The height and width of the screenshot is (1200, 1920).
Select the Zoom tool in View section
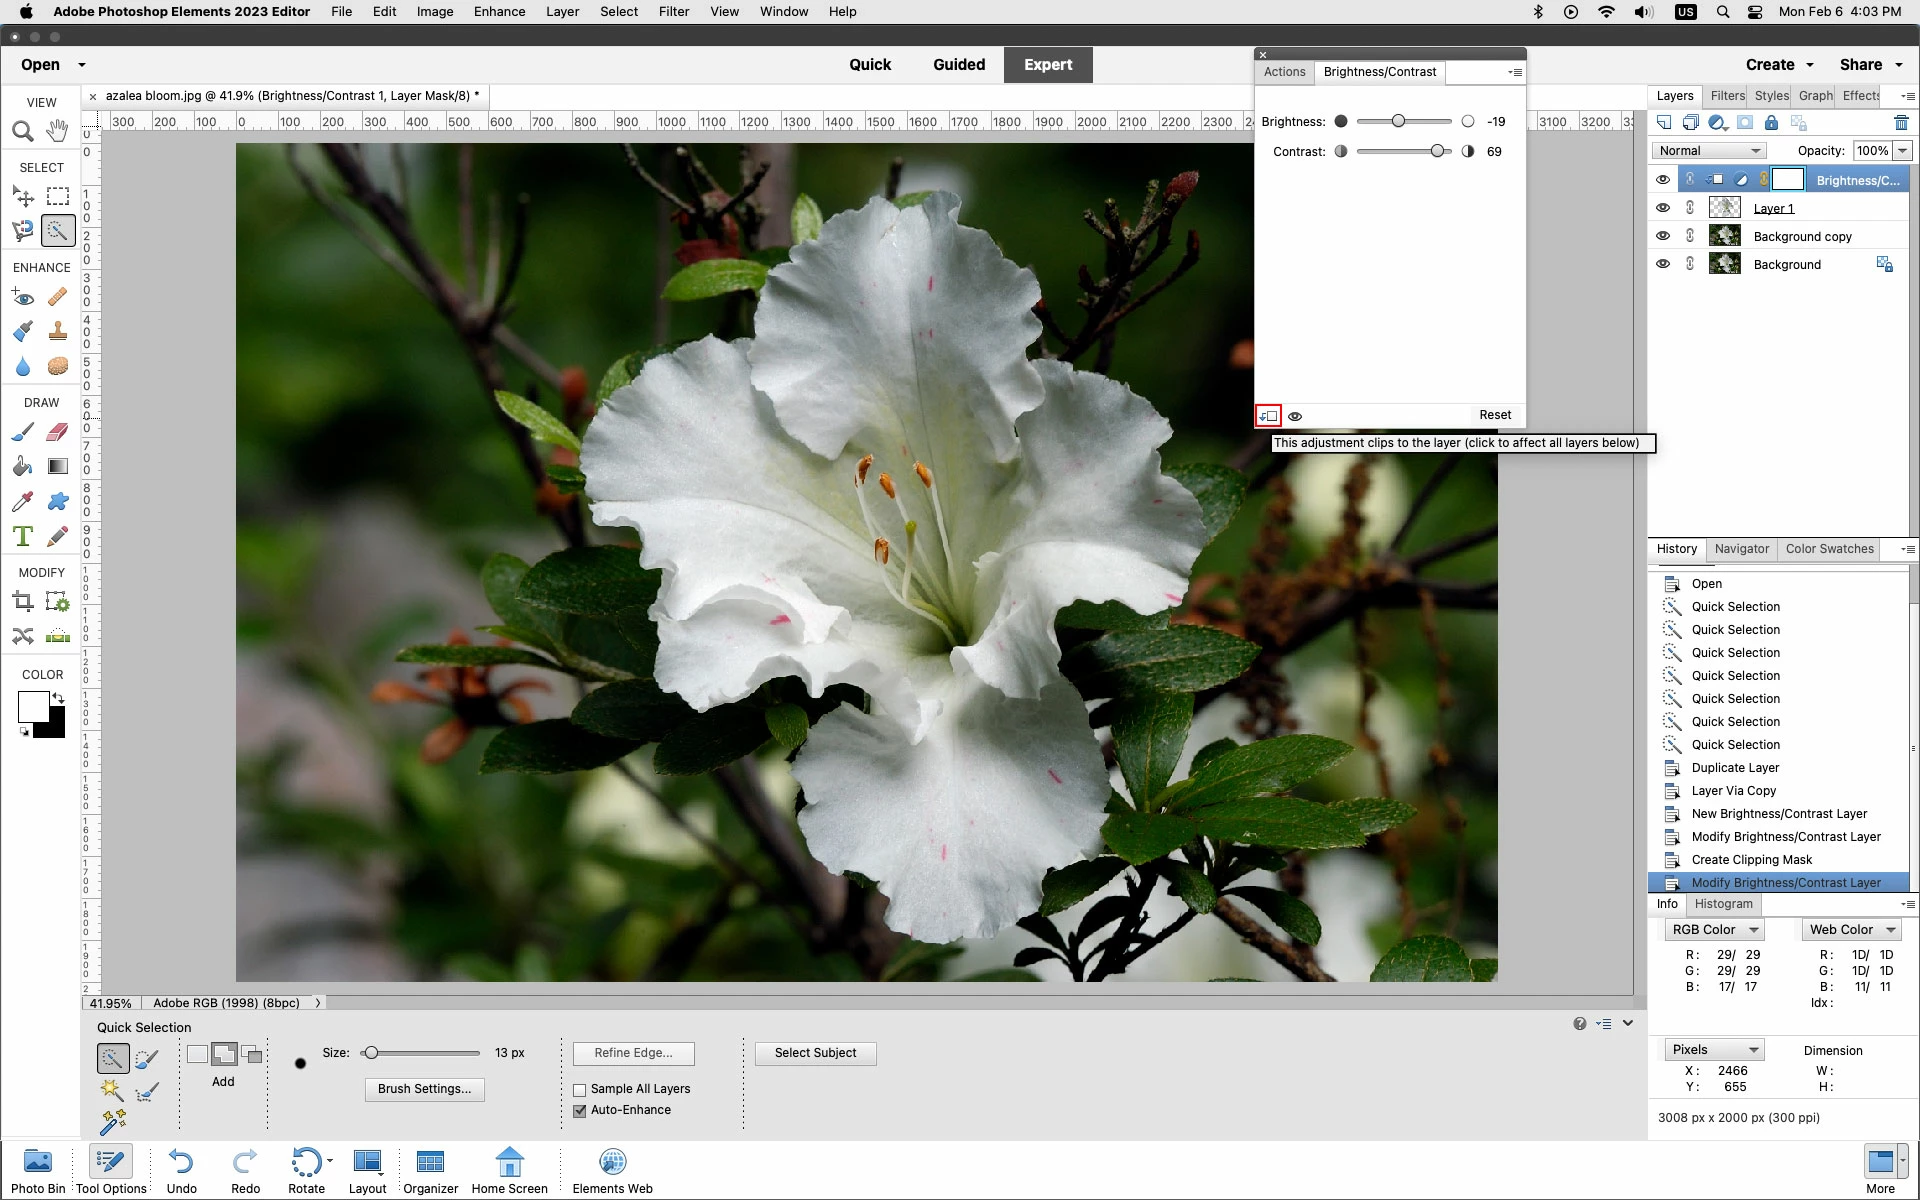click(x=22, y=131)
